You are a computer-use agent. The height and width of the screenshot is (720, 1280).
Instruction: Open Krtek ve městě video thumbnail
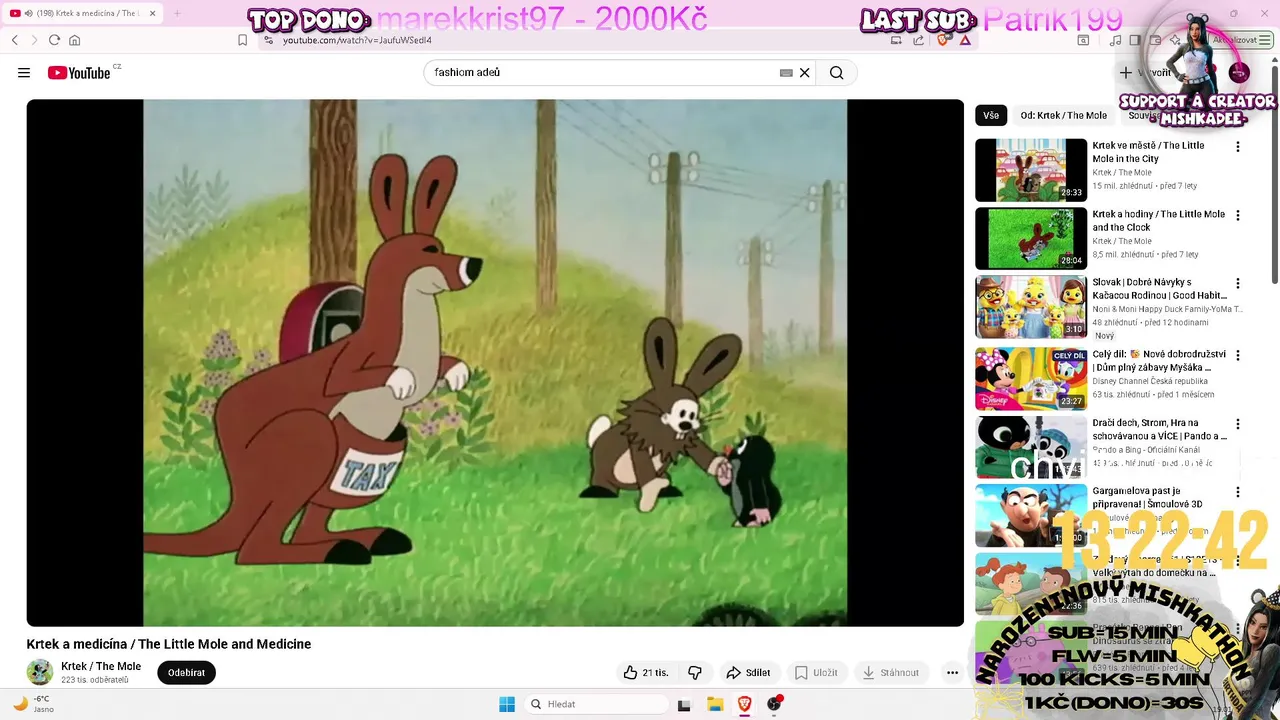(x=1031, y=170)
